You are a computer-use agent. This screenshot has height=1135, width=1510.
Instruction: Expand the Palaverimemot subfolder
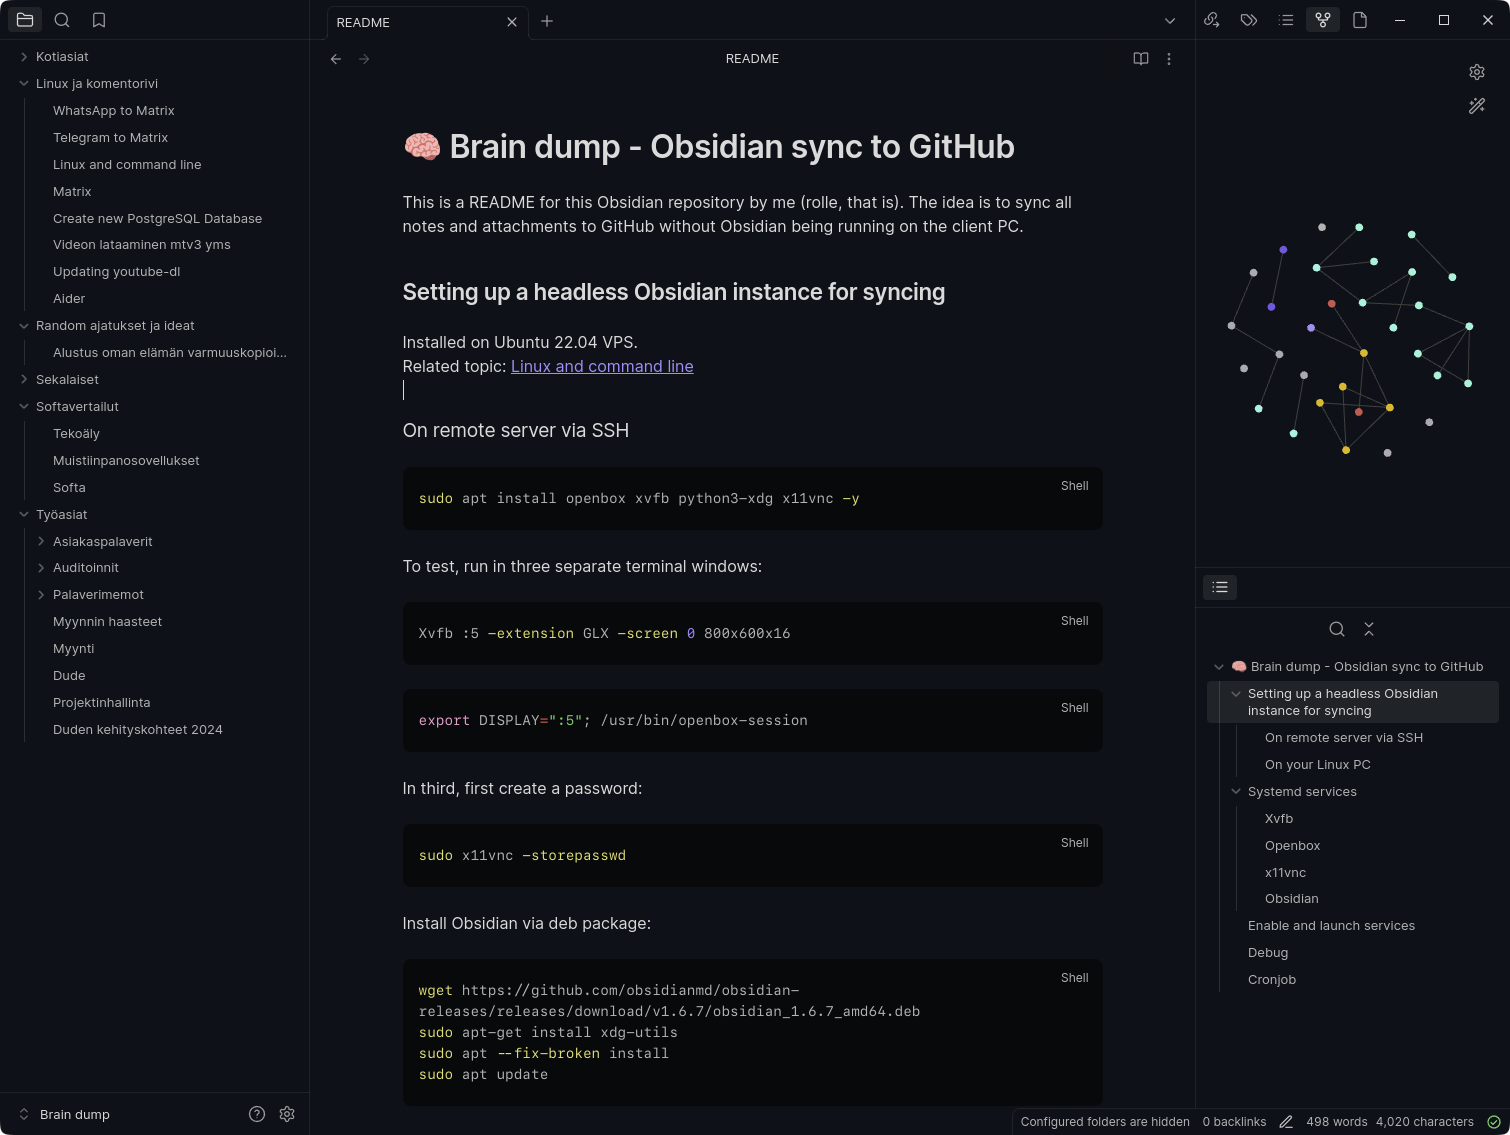point(41,595)
